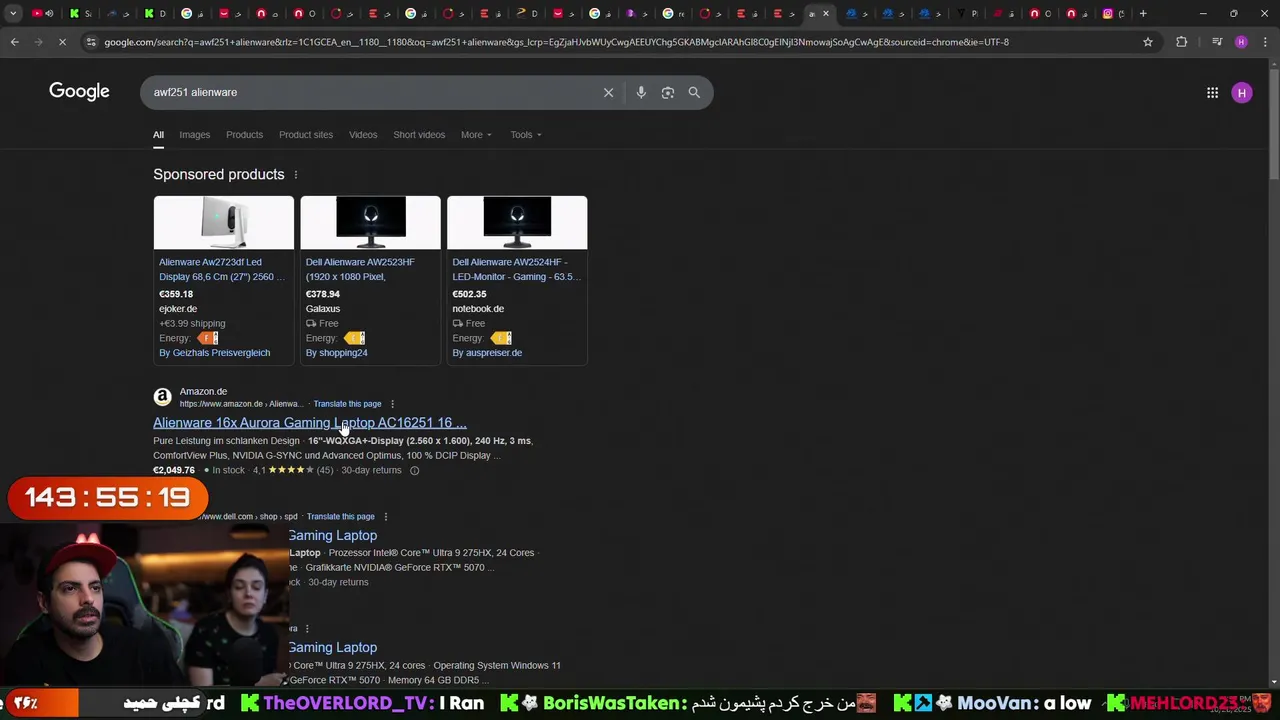The height and width of the screenshot is (720, 1280).
Task: Open Sponsored products three-dot options
Action: coord(295,175)
